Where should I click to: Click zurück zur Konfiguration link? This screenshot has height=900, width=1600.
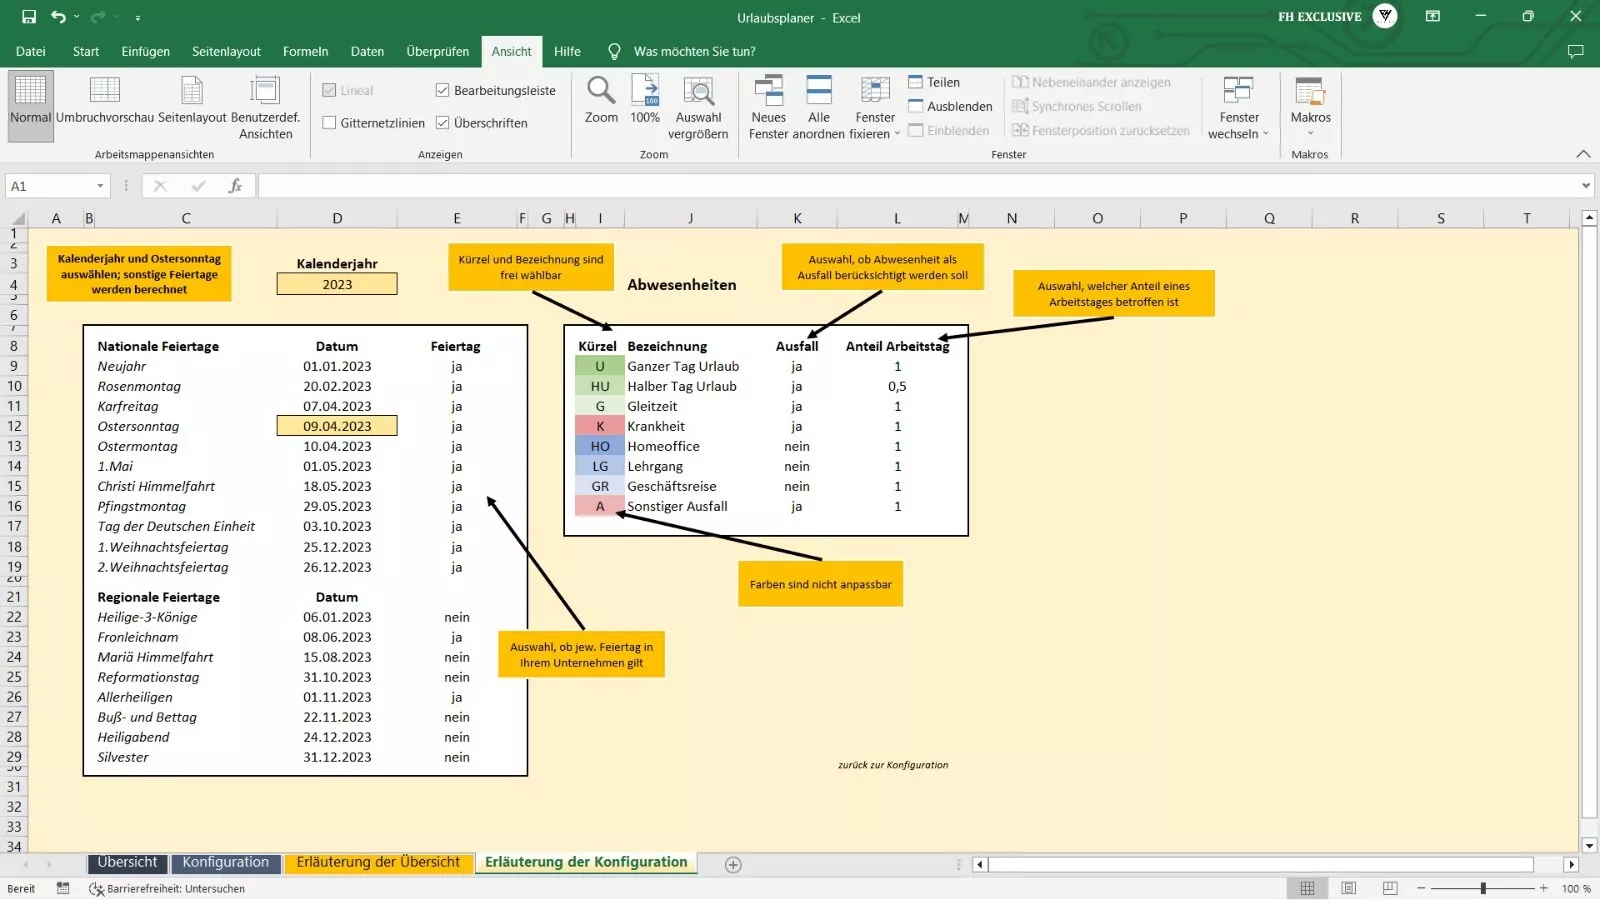click(x=893, y=765)
